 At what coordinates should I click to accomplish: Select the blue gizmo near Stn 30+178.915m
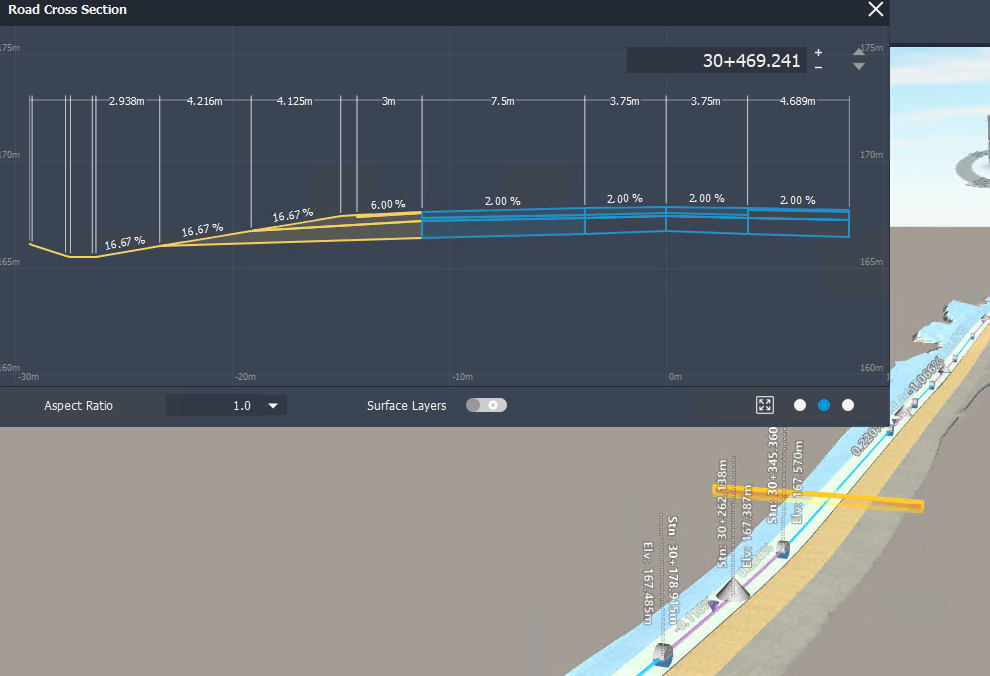click(662, 655)
